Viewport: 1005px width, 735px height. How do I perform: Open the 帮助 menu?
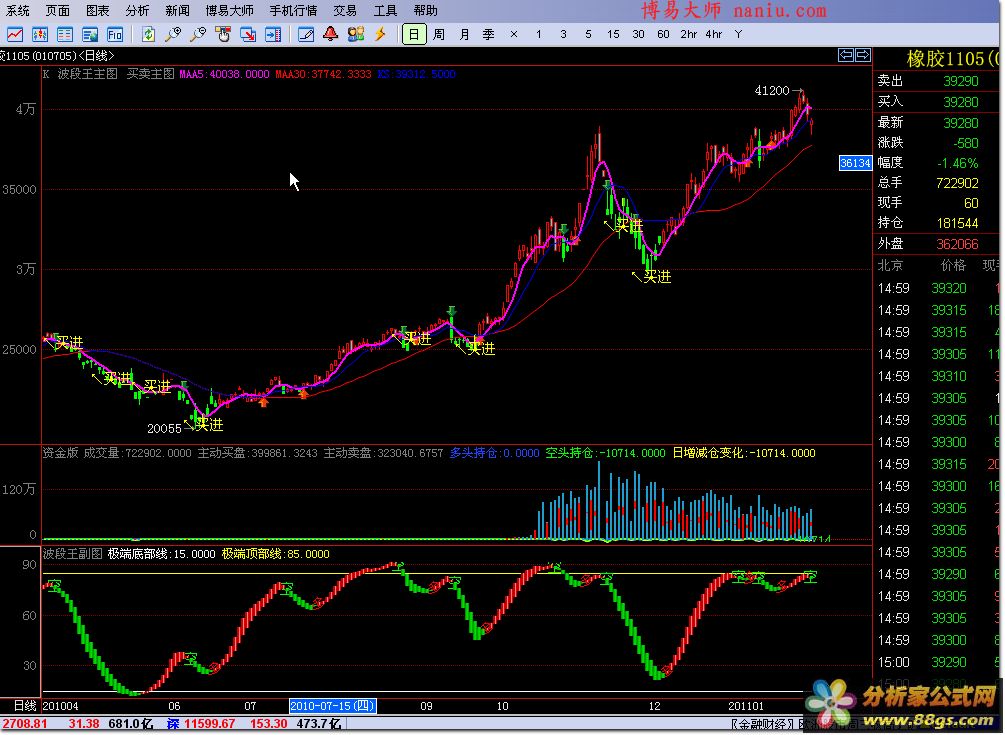[x=426, y=11]
